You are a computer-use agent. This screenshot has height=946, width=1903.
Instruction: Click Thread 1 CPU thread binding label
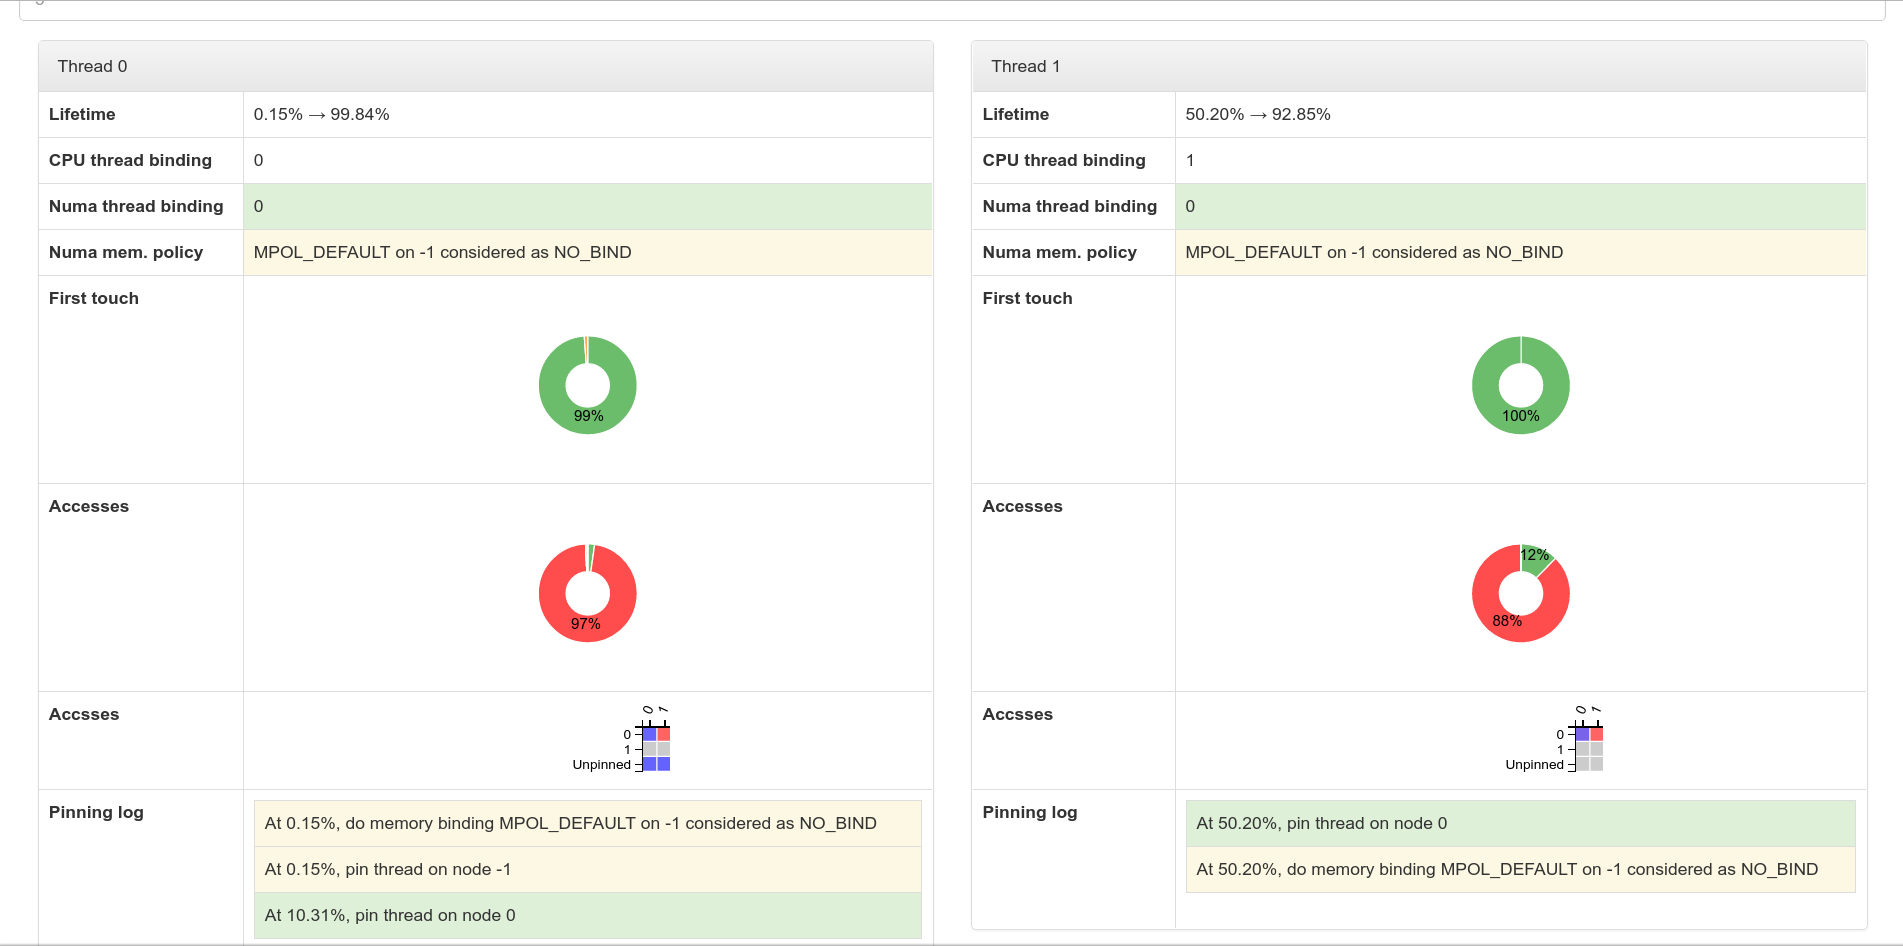[1063, 160]
